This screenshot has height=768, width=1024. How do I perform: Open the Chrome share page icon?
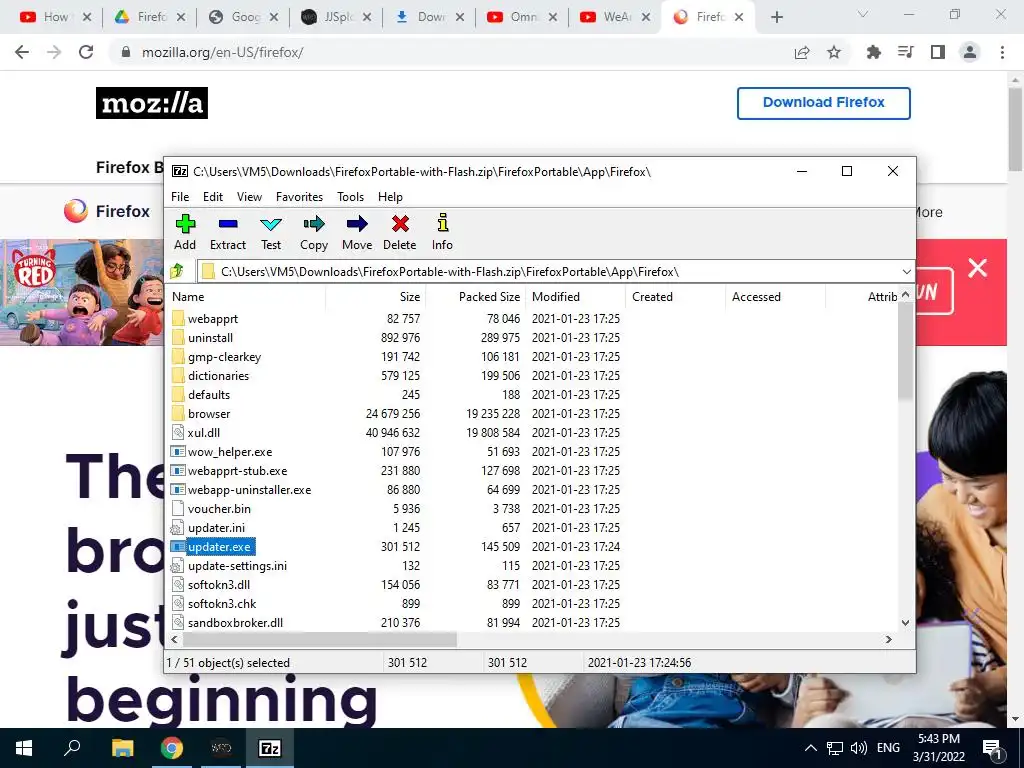click(x=802, y=52)
